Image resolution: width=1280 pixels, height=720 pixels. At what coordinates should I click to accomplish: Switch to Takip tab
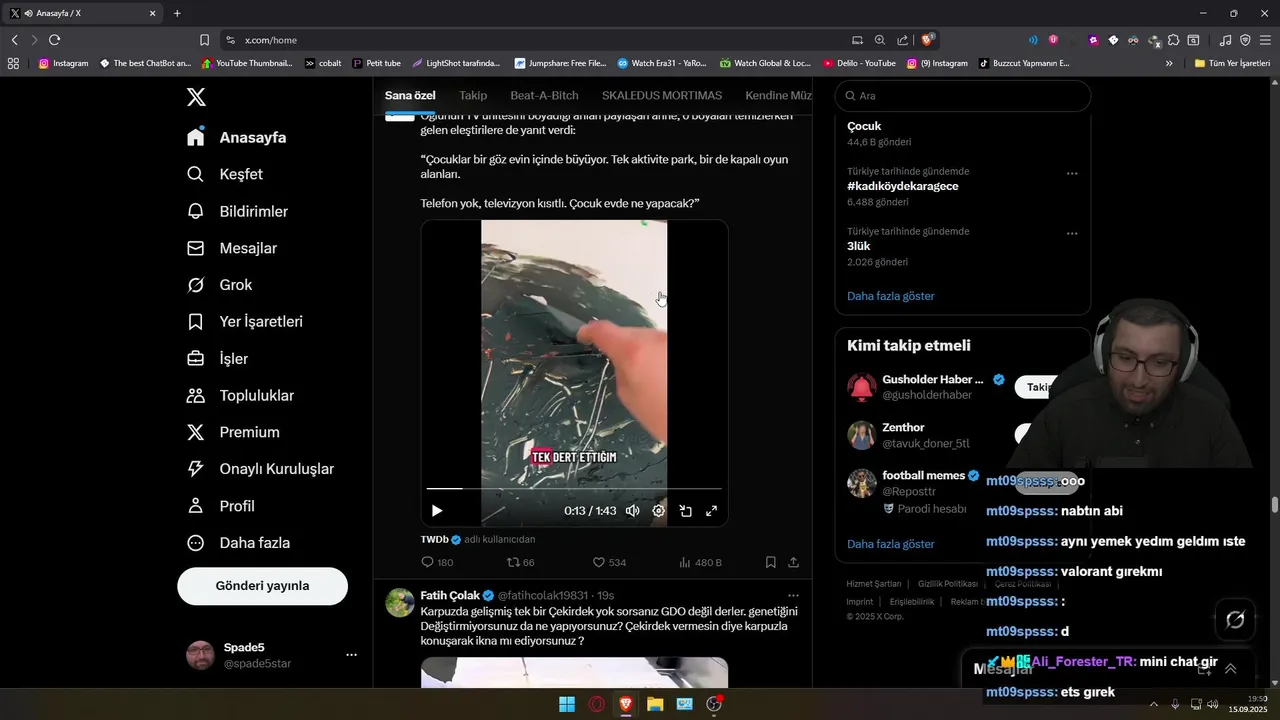[473, 95]
